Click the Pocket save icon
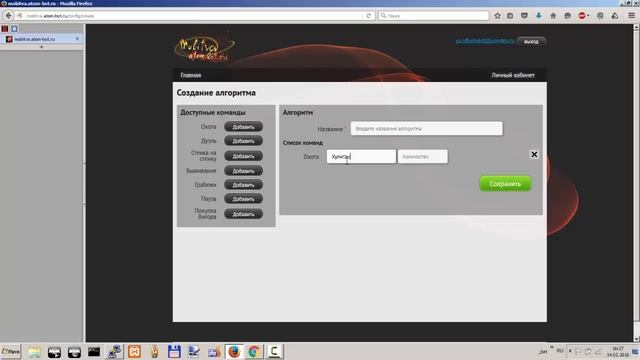This screenshot has height=360, width=640. pos(524,16)
